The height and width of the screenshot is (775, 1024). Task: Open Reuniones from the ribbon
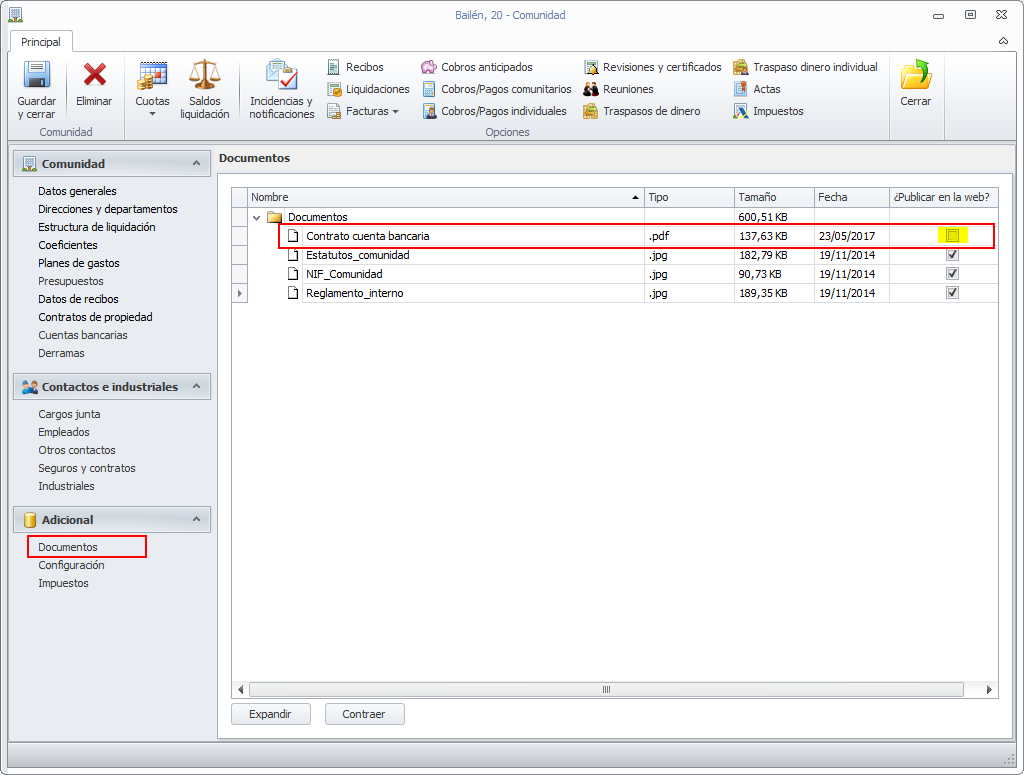tap(618, 89)
